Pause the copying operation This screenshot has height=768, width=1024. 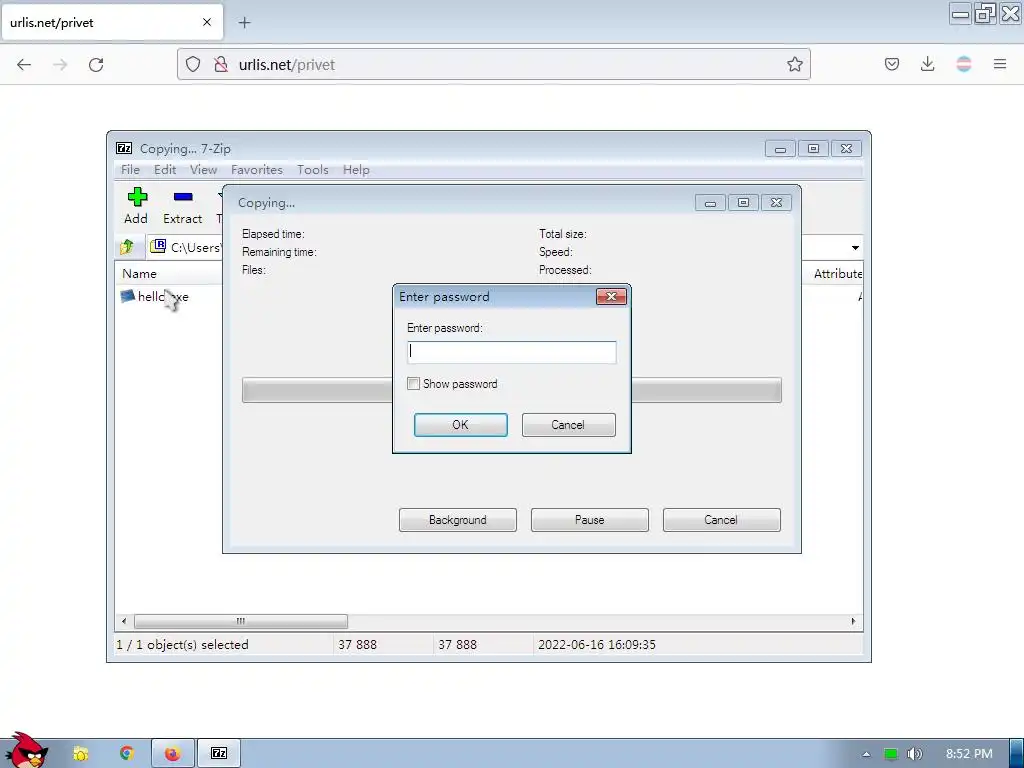[x=590, y=520]
